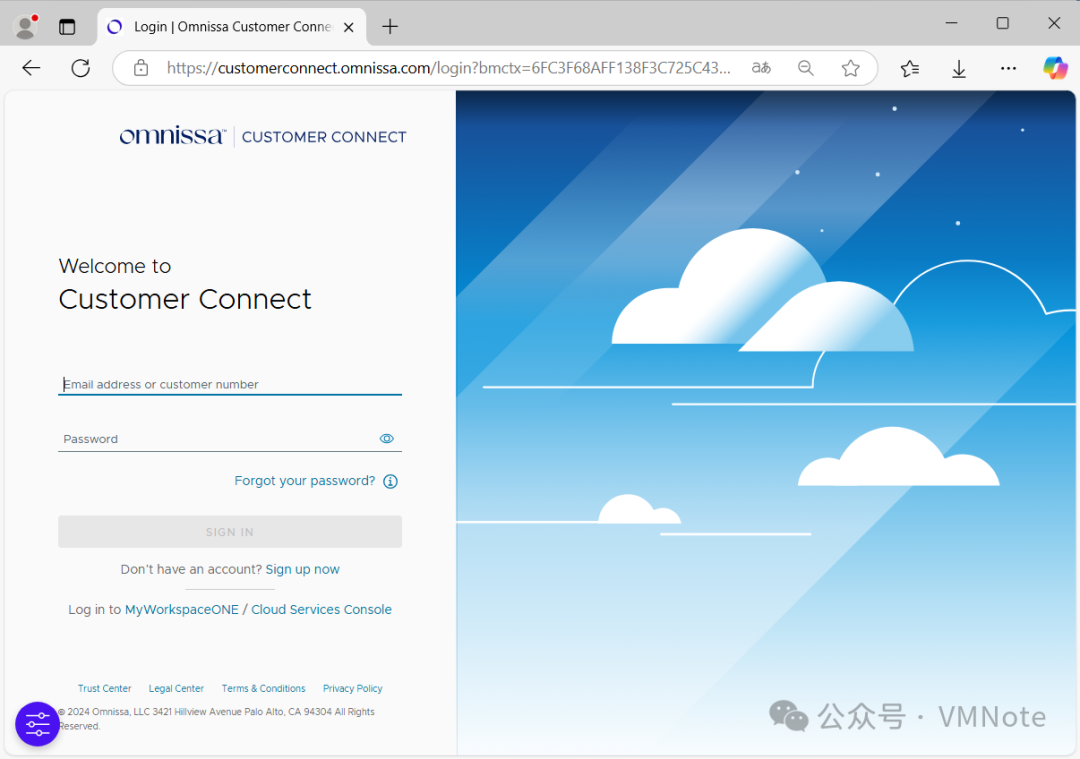Open MyWorkspaceONE login link

182,610
